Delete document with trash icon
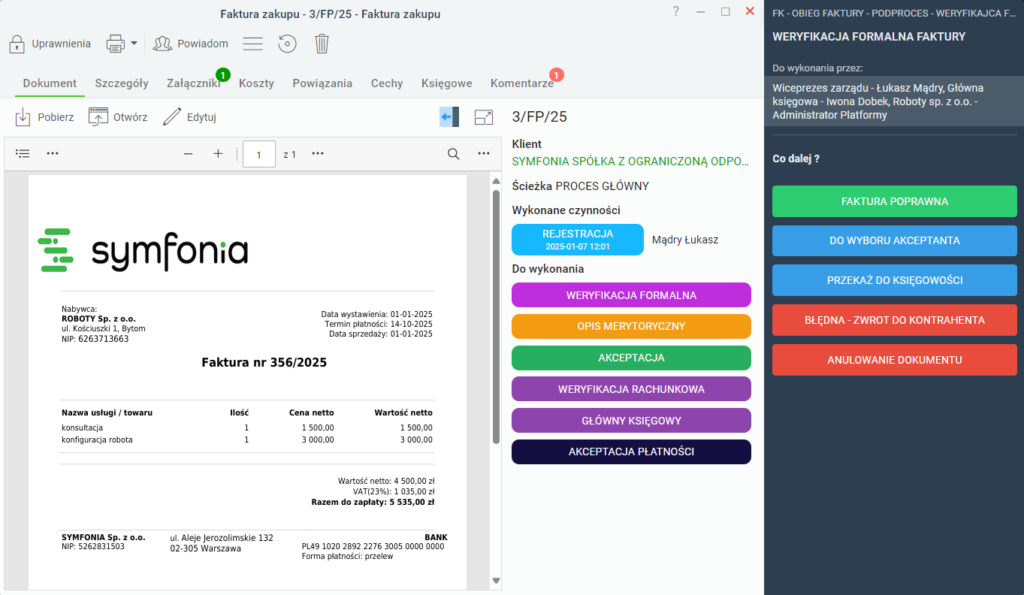The height and width of the screenshot is (595, 1024). (x=322, y=44)
